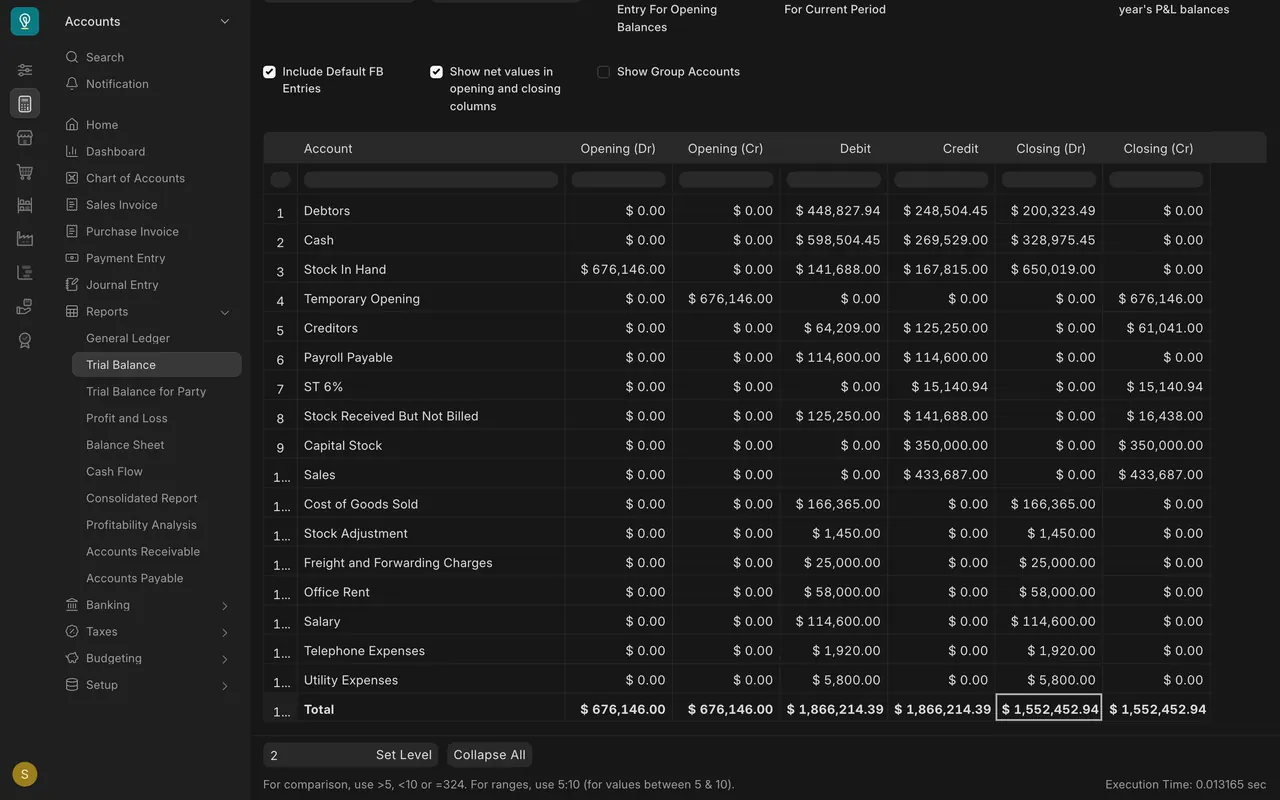
Task: Open the settings sliders module icon
Action: click(x=25, y=70)
